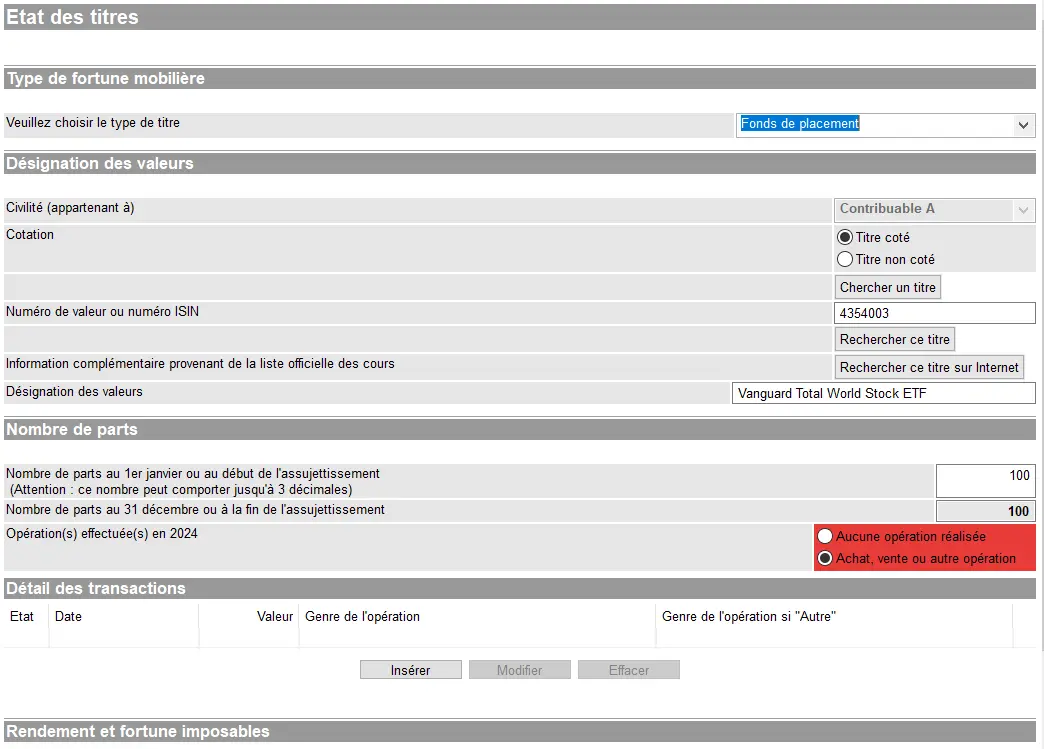Open the type de titre dropdown
This screenshot has height=749, width=1044.
click(x=885, y=125)
